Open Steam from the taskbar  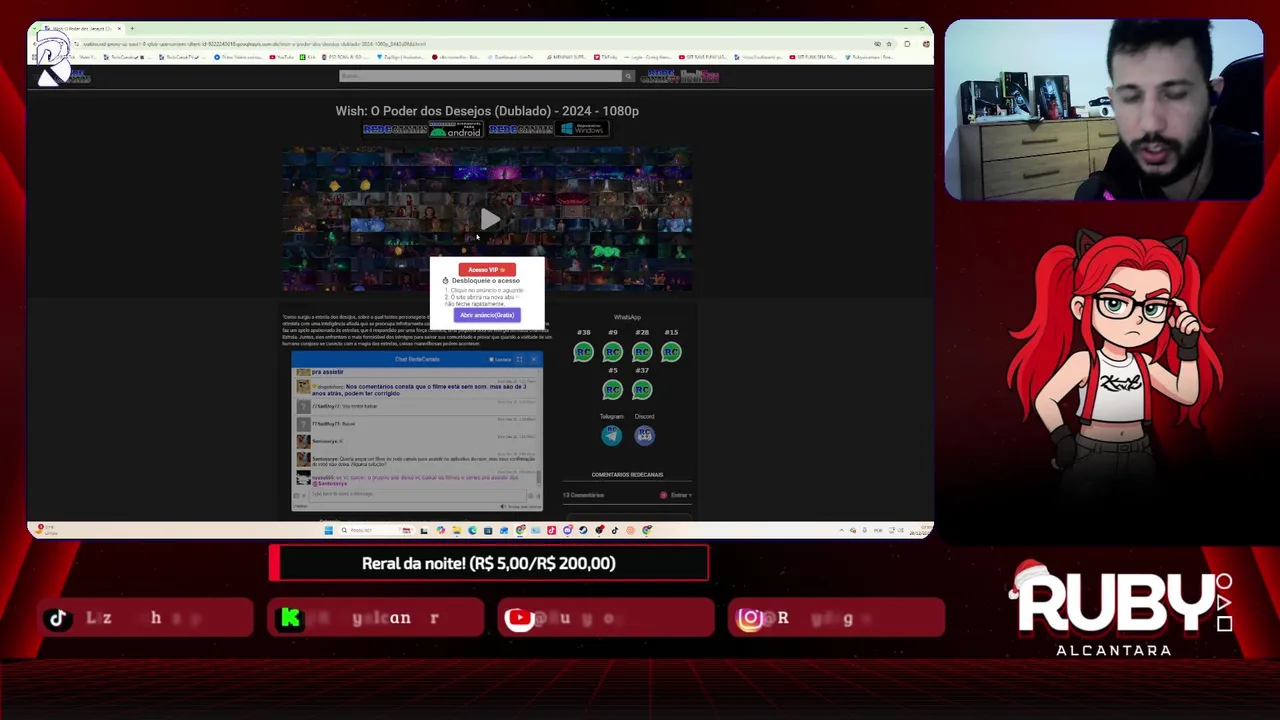(x=583, y=530)
